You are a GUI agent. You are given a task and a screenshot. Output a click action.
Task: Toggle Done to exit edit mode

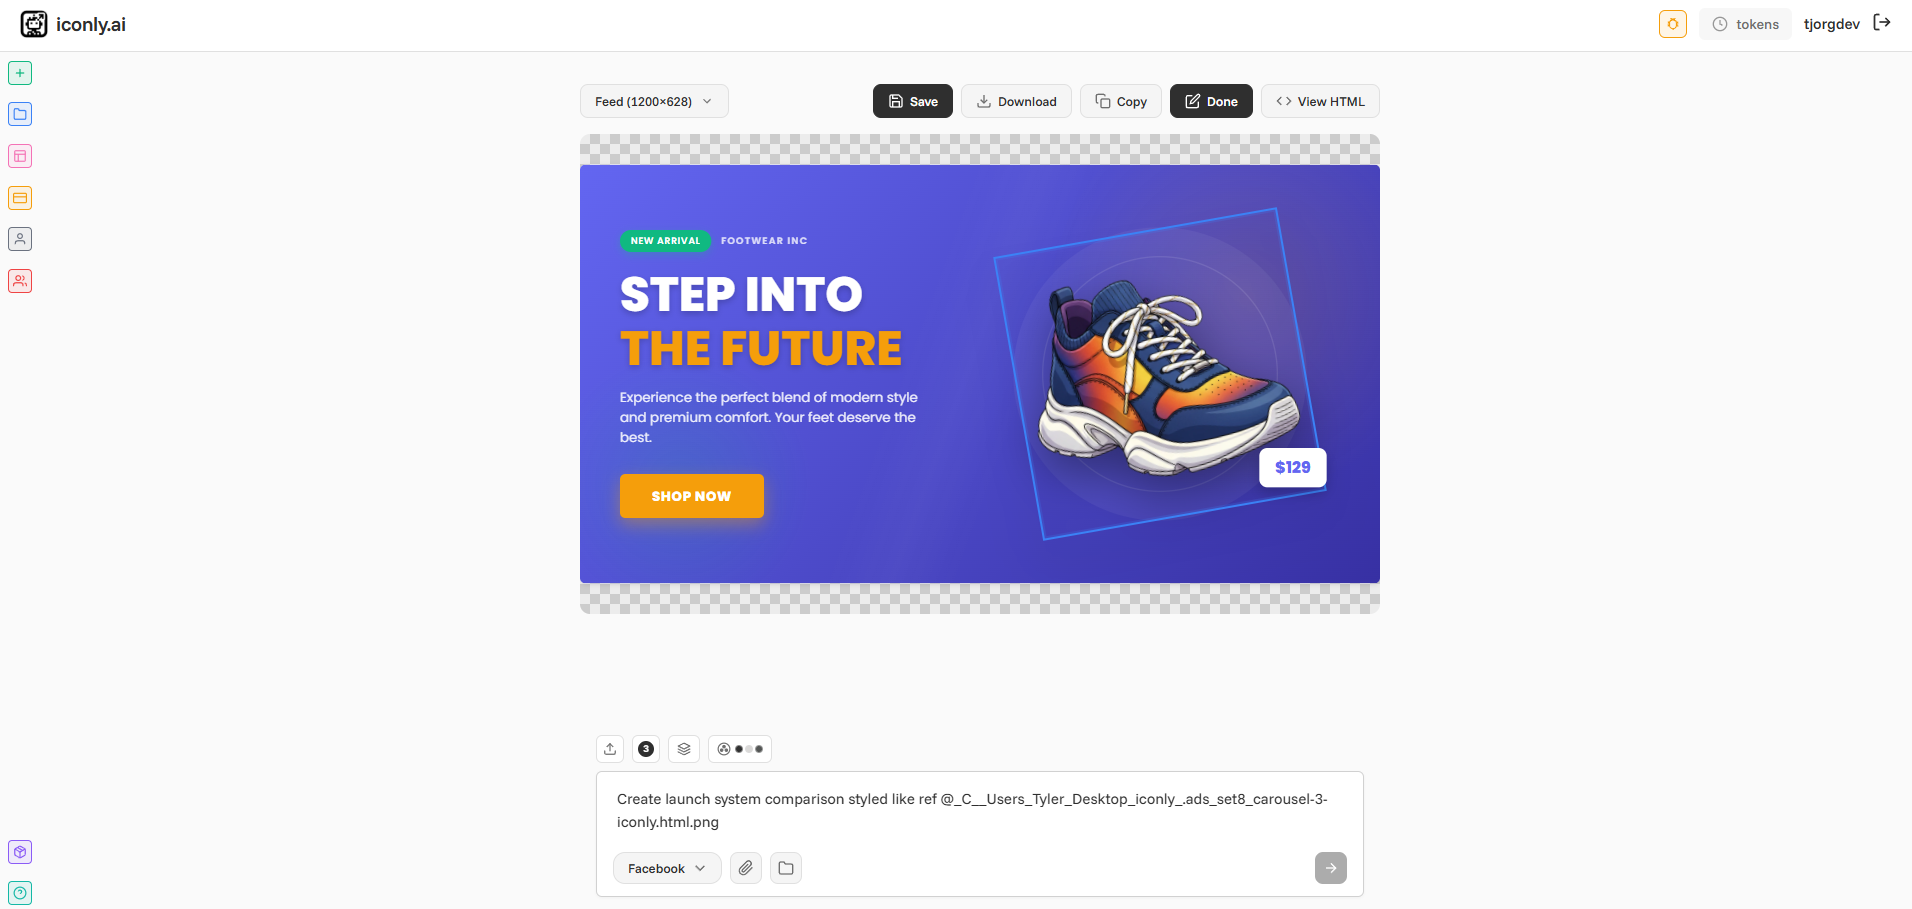click(1211, 101)
